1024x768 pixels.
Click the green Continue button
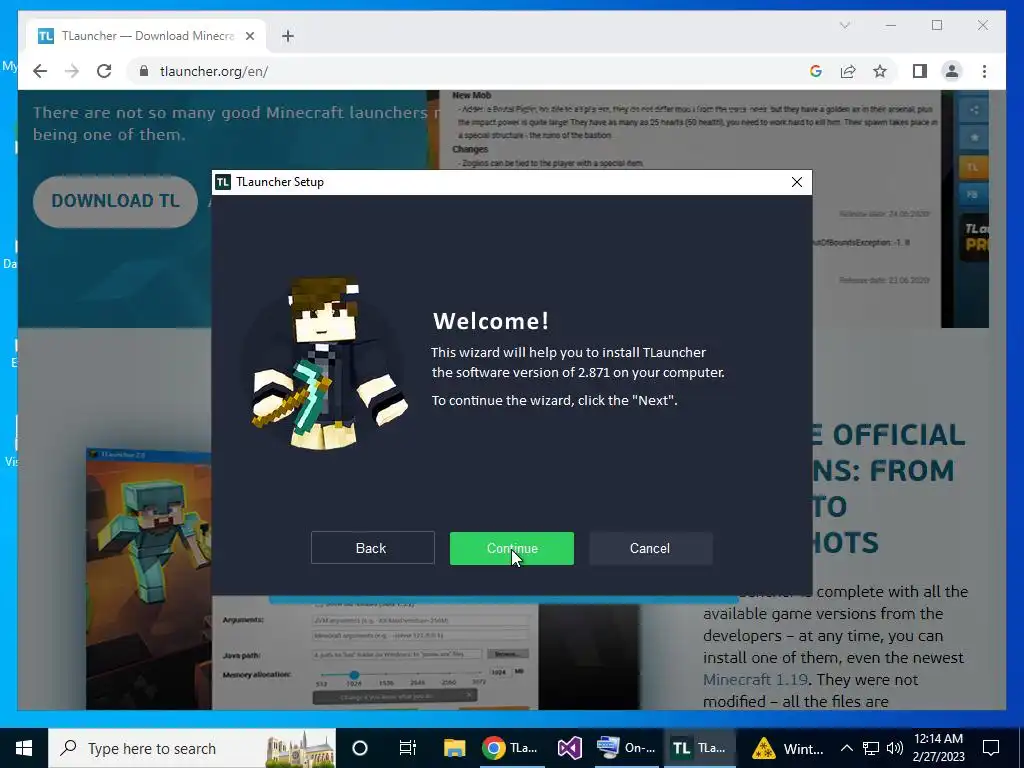point(511,549)
